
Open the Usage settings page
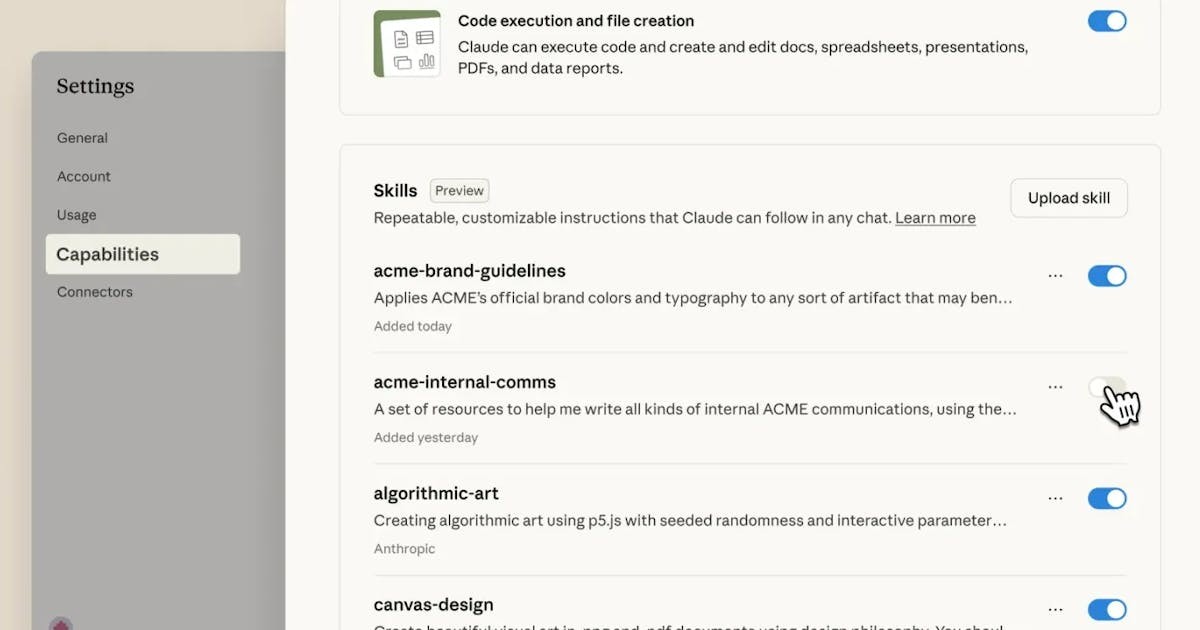(x=77, y=215)
